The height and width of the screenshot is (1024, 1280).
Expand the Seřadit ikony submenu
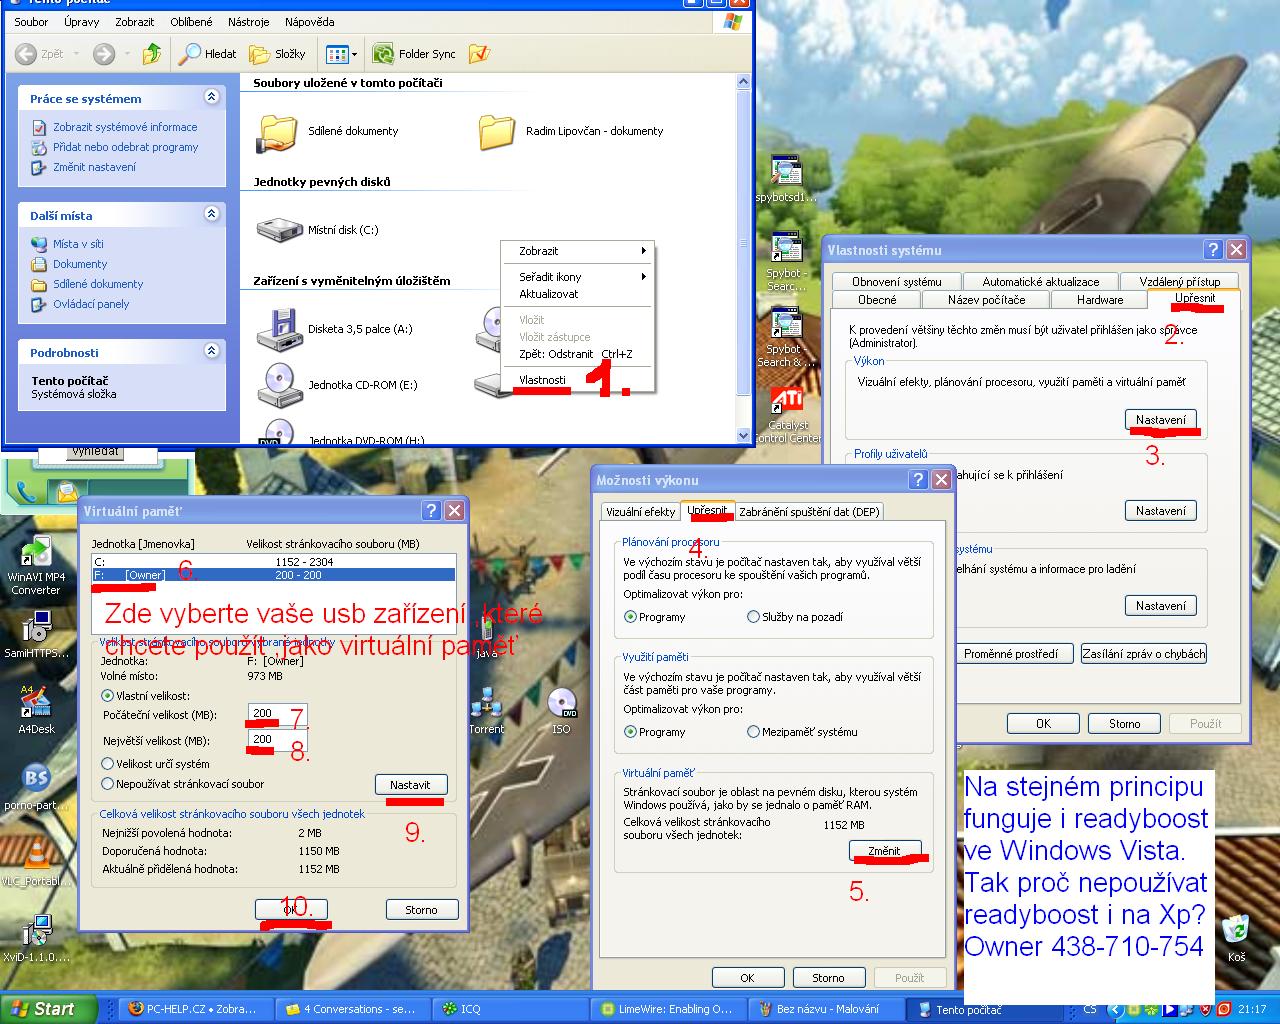coord(577,277)
